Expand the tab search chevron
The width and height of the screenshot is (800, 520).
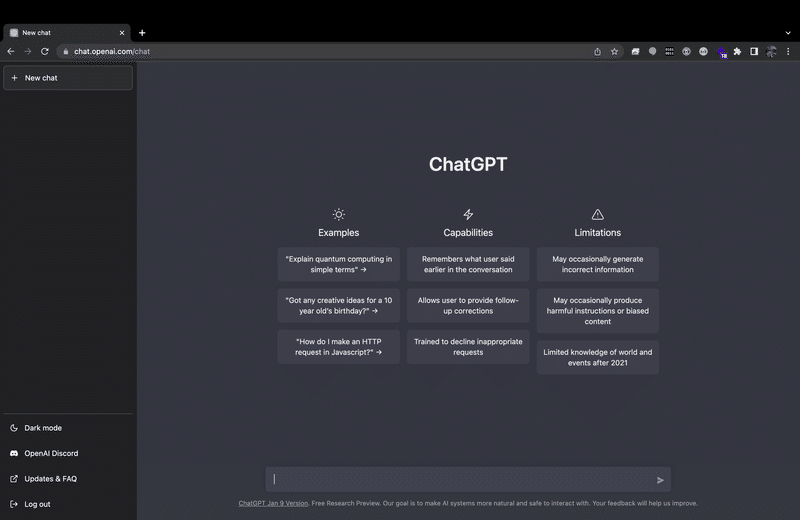point(788,33)
